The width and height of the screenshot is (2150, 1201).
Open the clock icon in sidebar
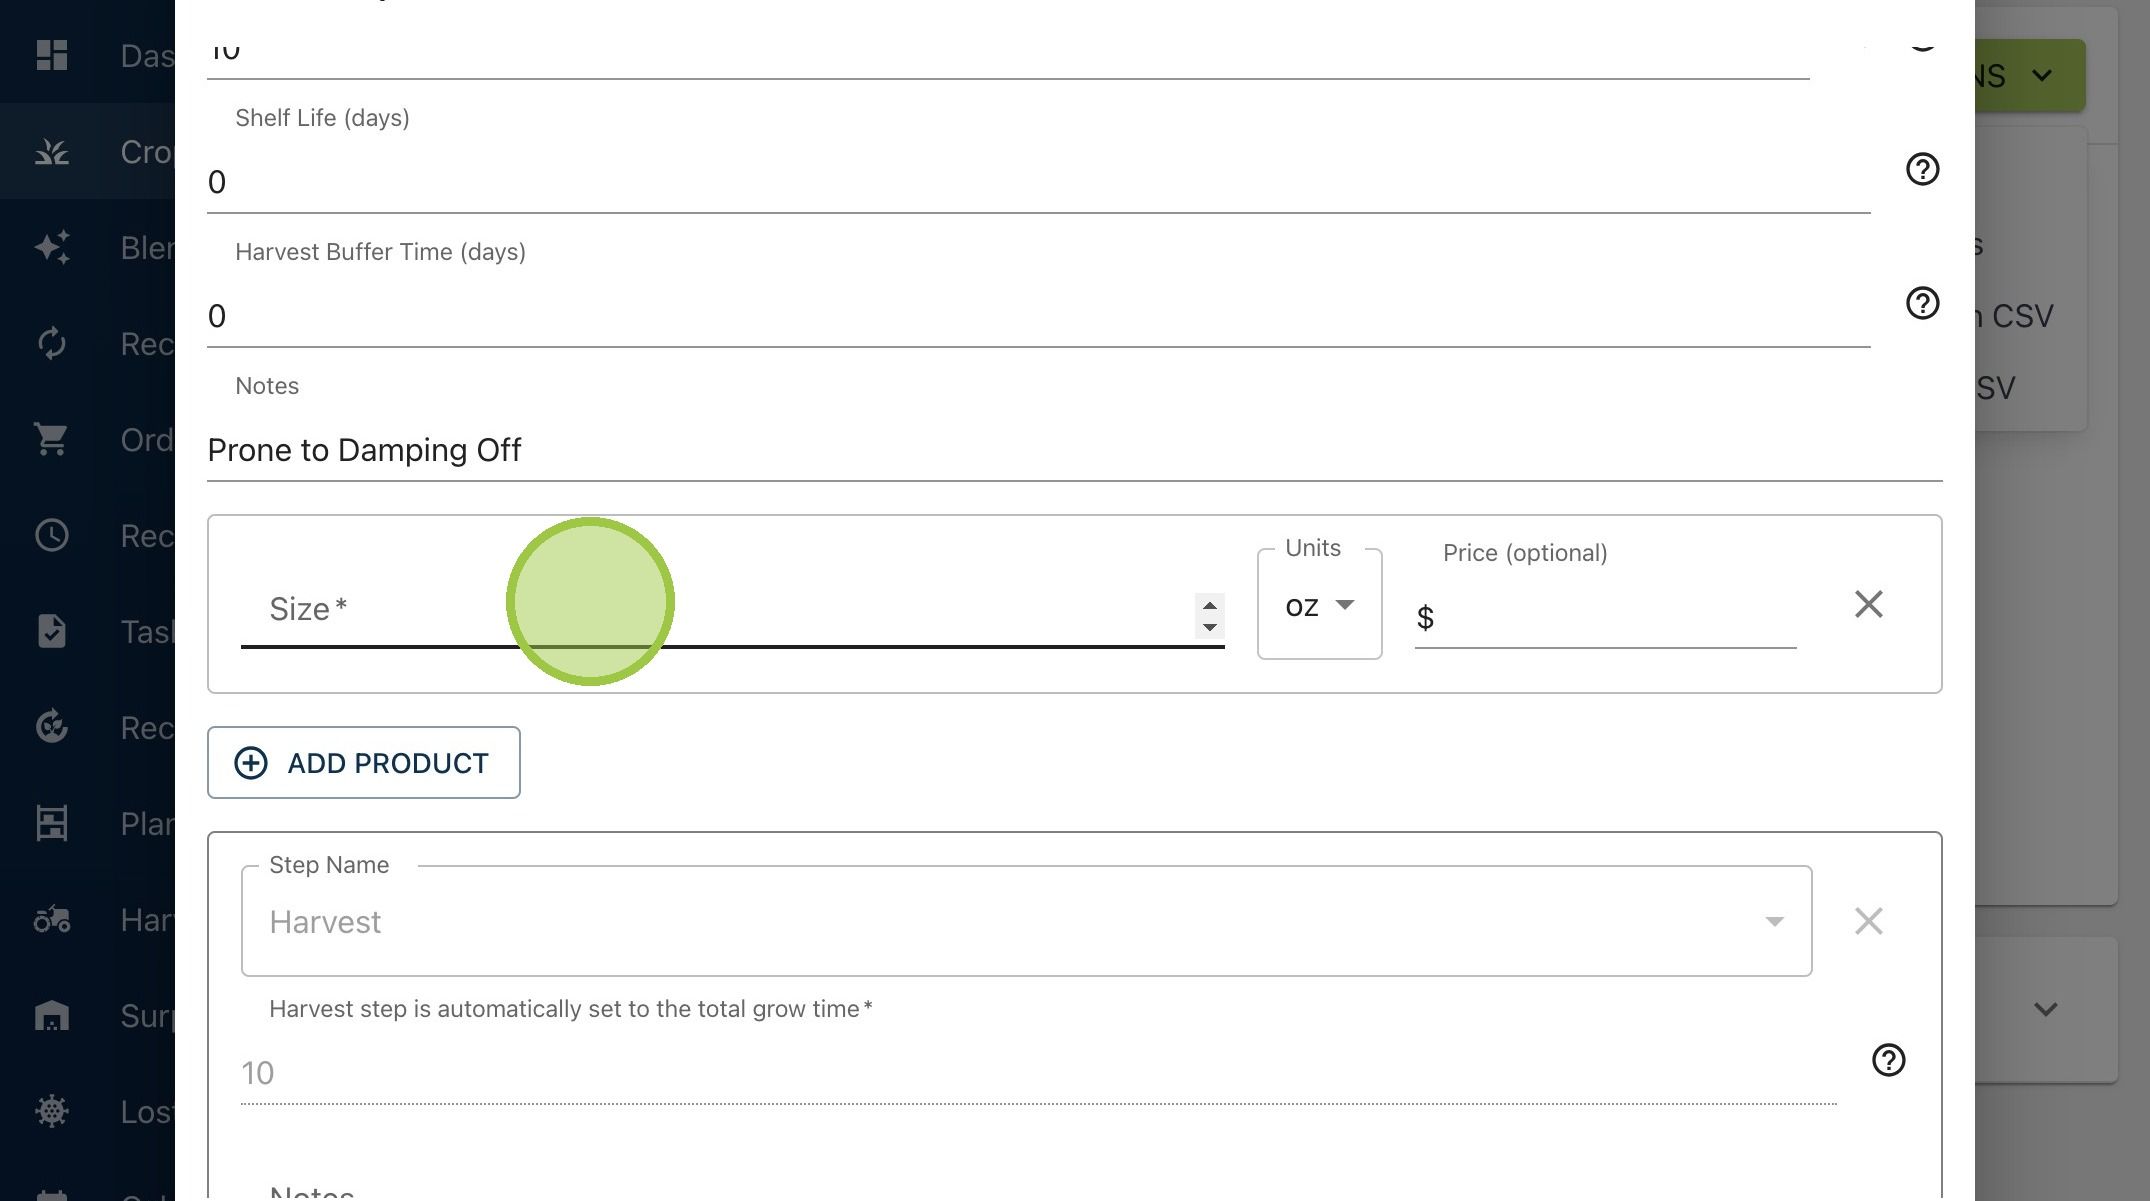pyautogui.click(x=52, y=535)
